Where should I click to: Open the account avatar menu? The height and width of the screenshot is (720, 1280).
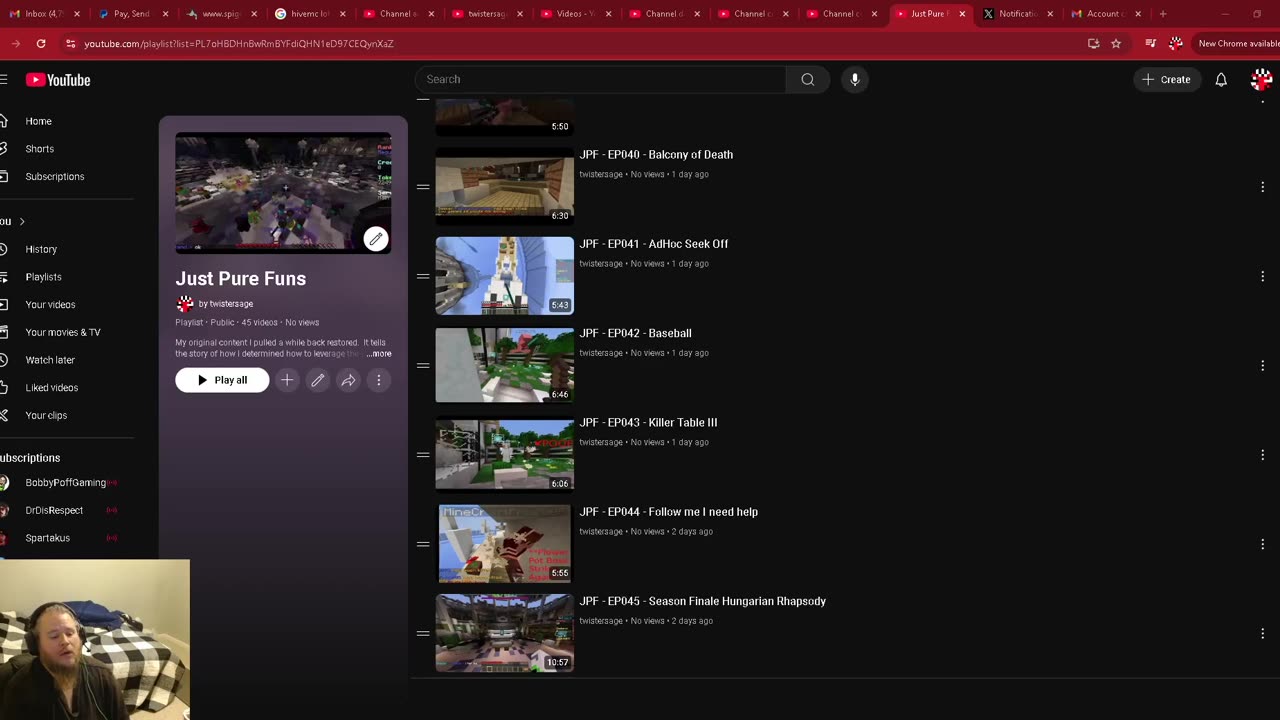pyautogui.click(x=1261, y=79)
